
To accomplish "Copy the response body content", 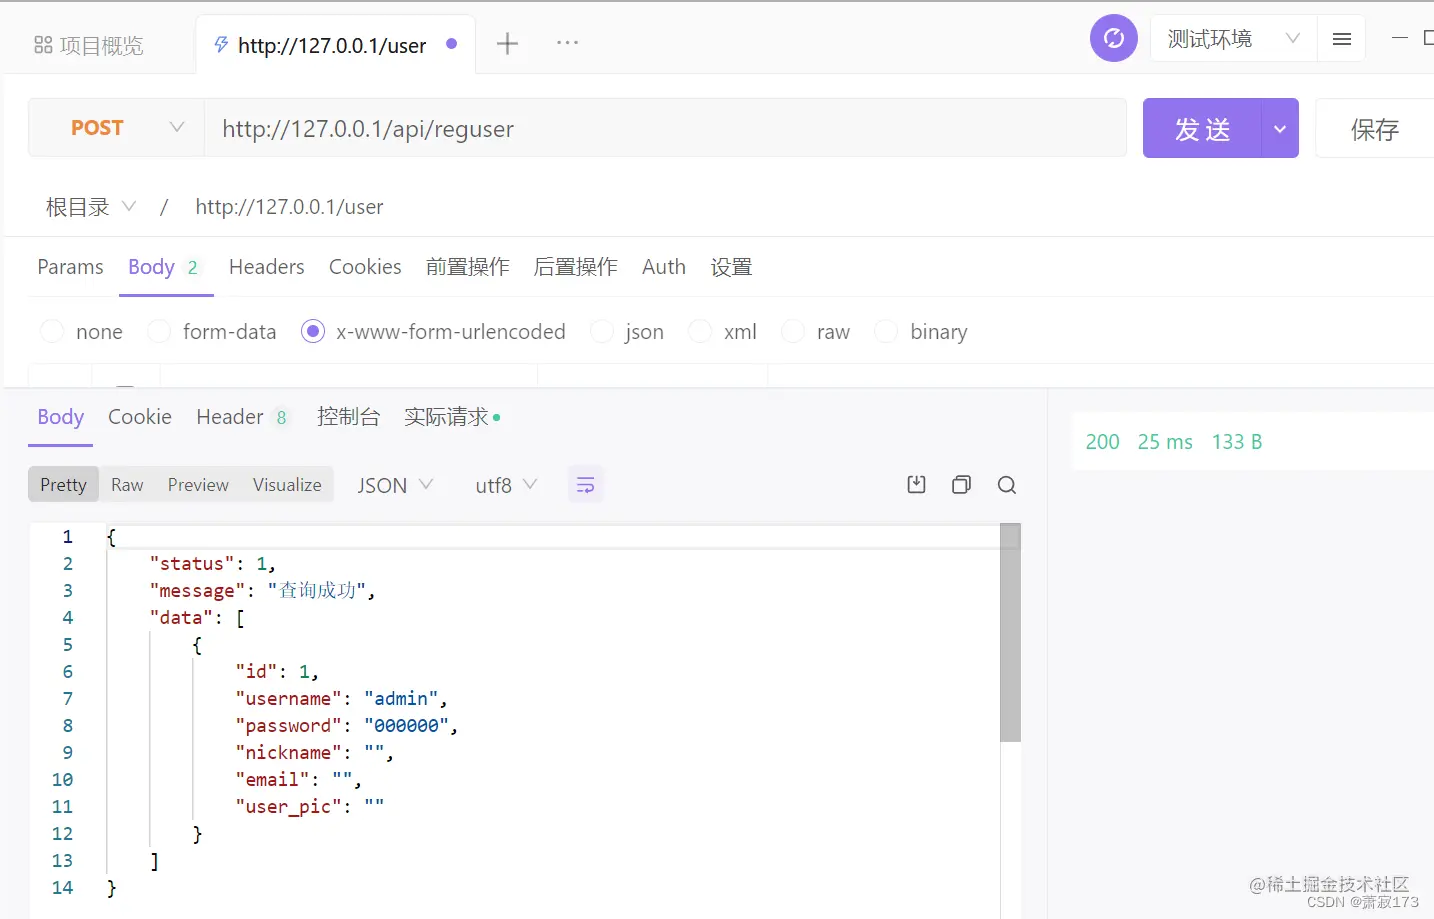I will (961, 484).
